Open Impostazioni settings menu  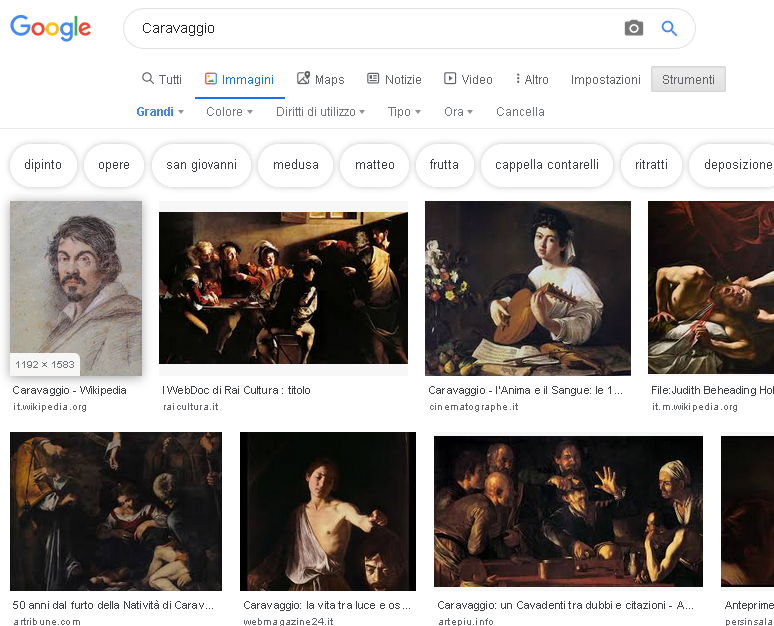click(606, 79)
